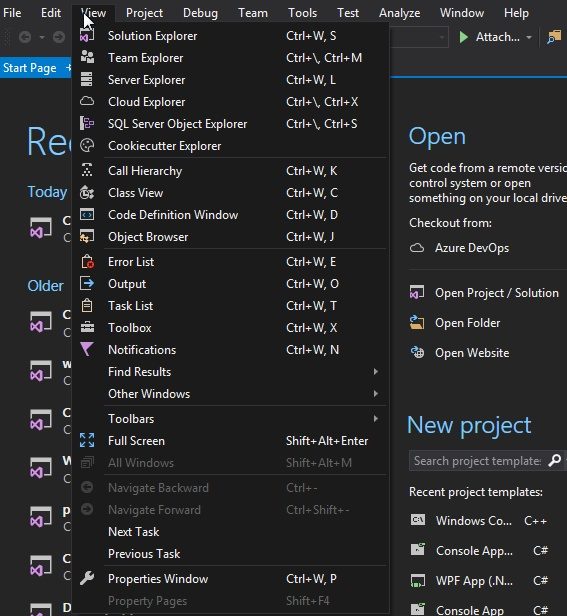Image resolution: width=567 pixels, height=616 pixels.
Task: Click the Code Definition Window icon
Action: [x=87, y=215]
